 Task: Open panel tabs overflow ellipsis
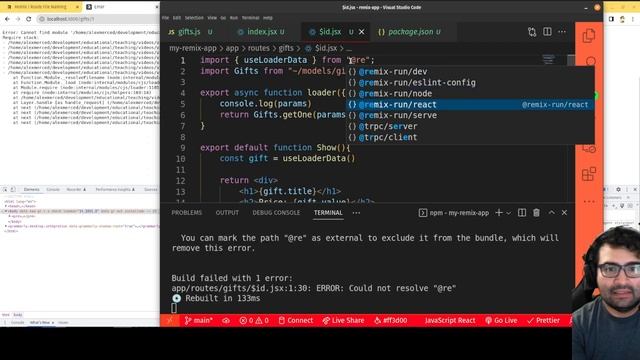tap(356, 213)
